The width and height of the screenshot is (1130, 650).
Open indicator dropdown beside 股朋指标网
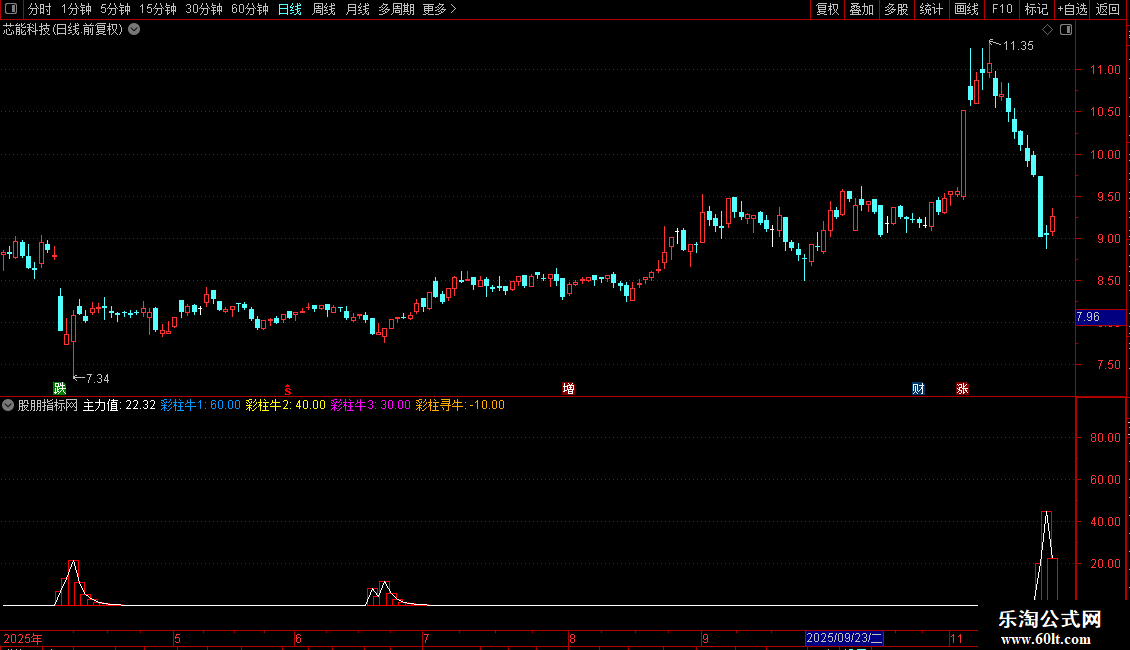(8, 405)
